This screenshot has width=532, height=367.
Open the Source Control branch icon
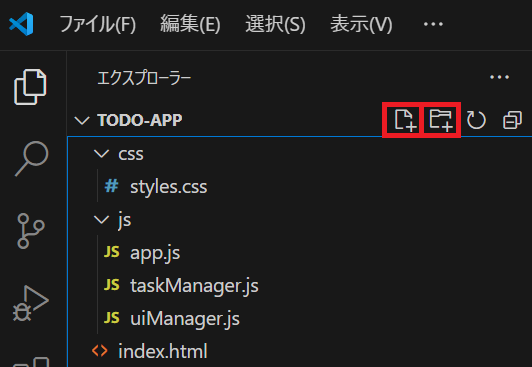pos(31,231)
